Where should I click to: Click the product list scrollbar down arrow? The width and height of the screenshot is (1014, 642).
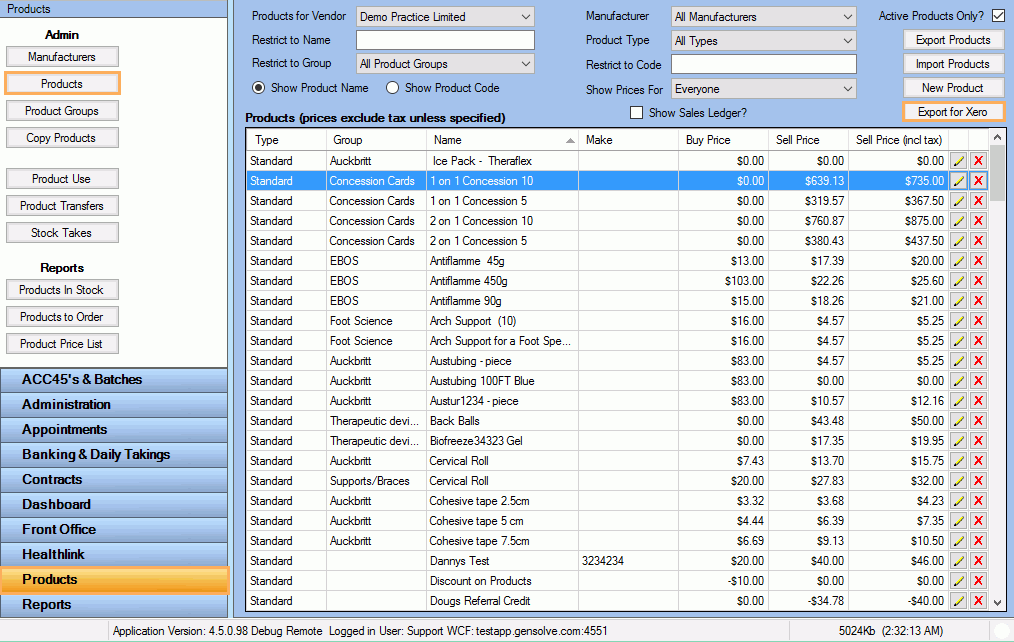(997, 603)
